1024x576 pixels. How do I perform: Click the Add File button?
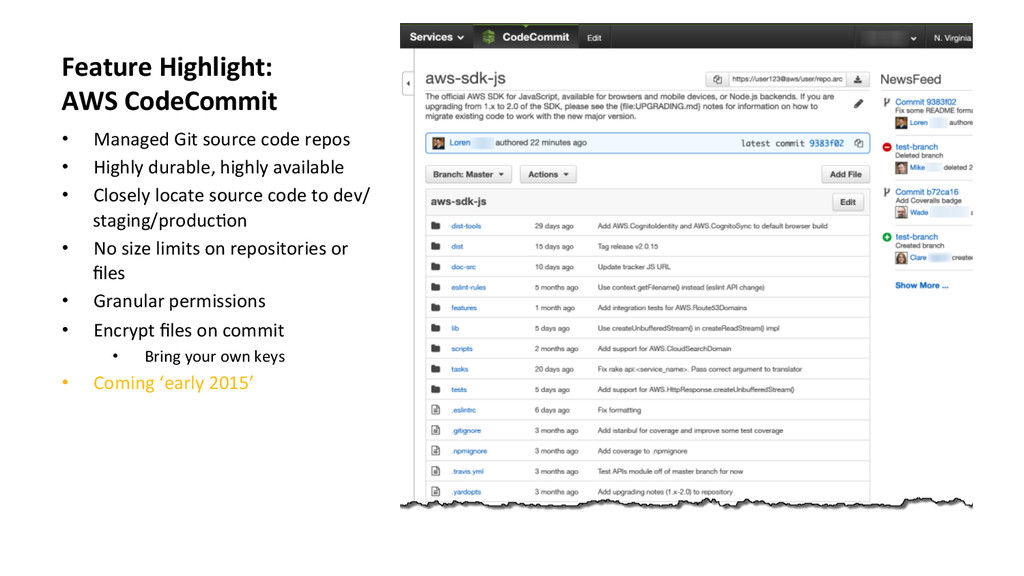click(x=845, y=174)
